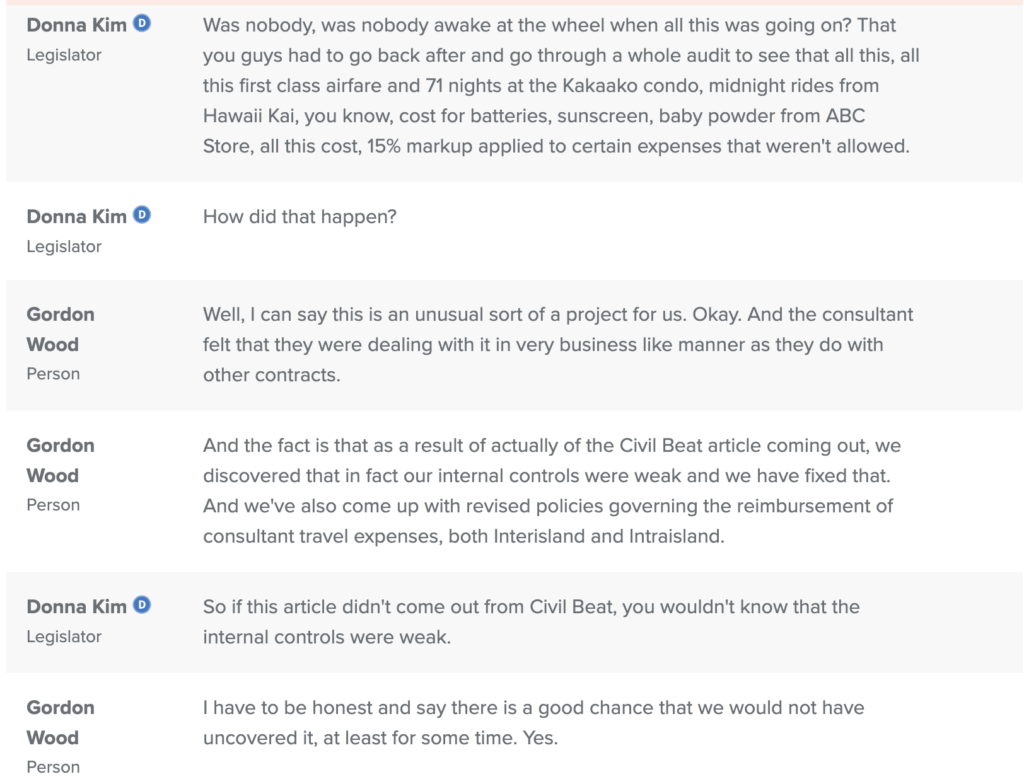Click the Legislator label under the first Donna Kim

pos(63,55)
